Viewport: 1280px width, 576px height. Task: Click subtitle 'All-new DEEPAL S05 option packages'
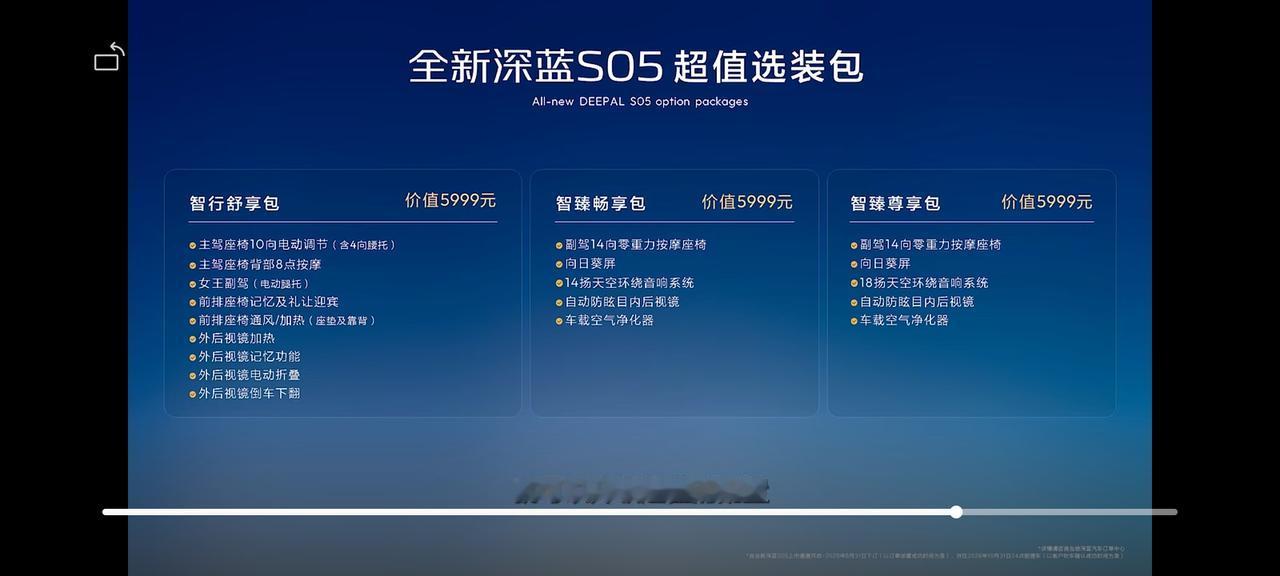click(640, 101)
